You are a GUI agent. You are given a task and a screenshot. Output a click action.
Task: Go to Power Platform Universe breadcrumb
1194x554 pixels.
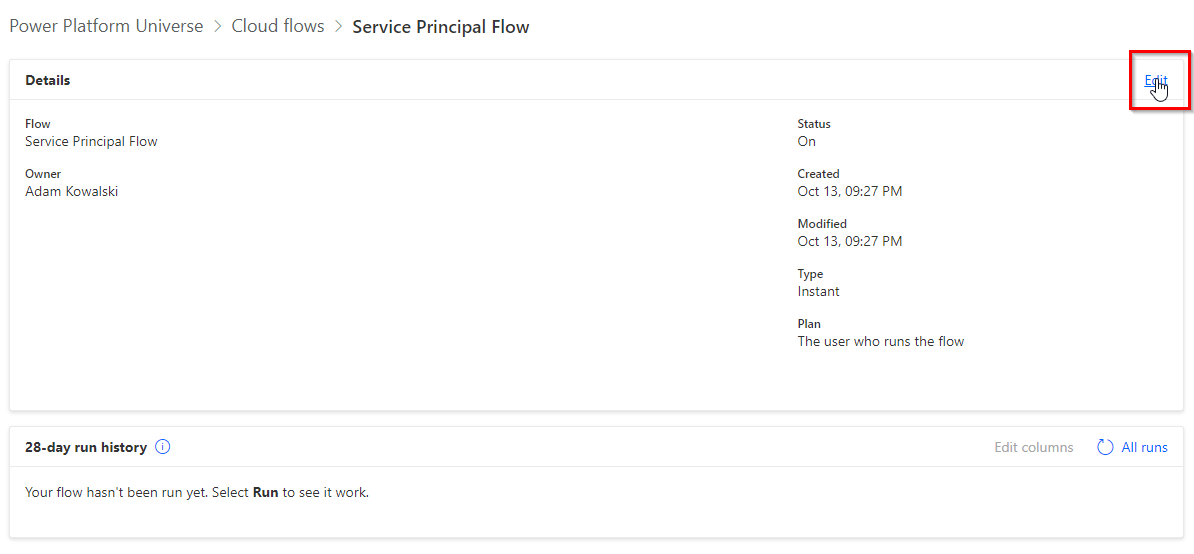coord(107,26)
